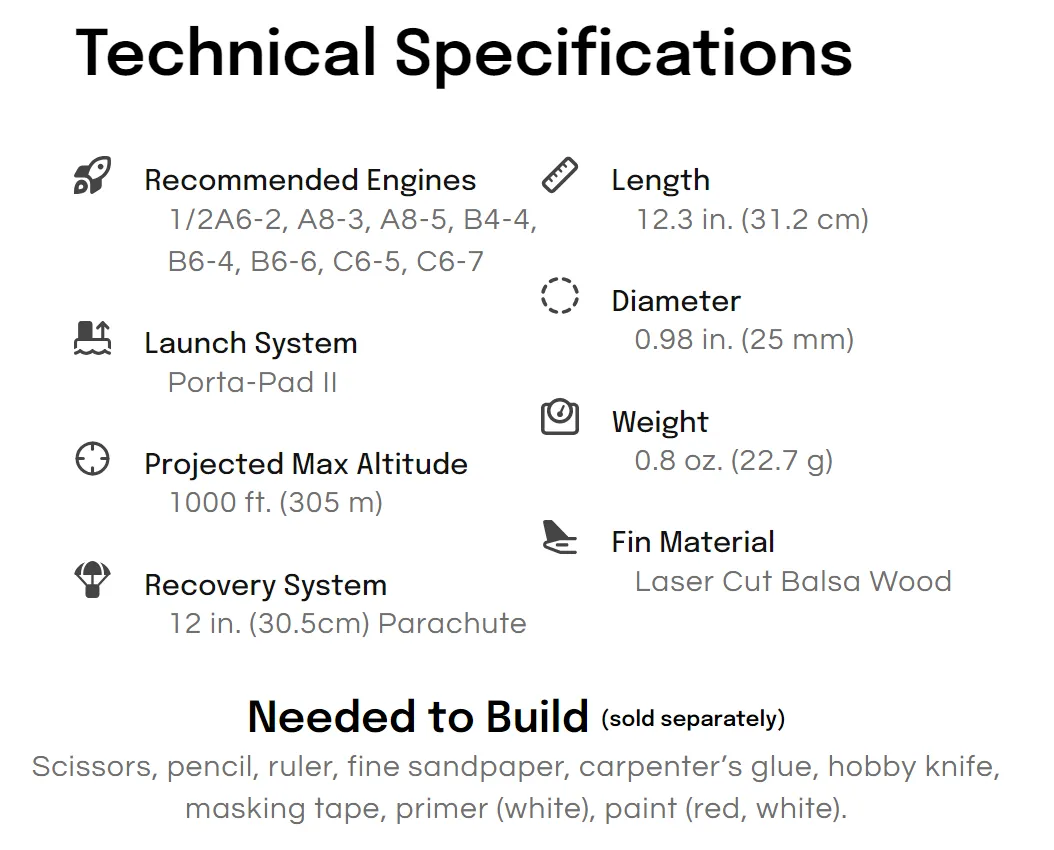Image resolution: width=1054 pixels, height=850 pixels.
Task: Click the scale icon beside Weight
Action: click(x=560, y=417)
